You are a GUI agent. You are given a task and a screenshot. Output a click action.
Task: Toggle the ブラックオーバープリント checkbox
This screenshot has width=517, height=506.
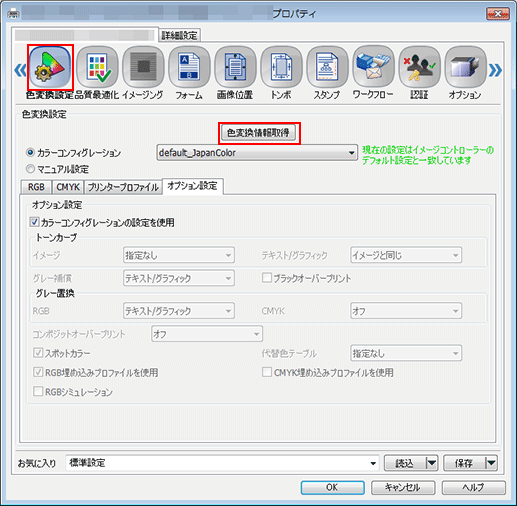267,278
